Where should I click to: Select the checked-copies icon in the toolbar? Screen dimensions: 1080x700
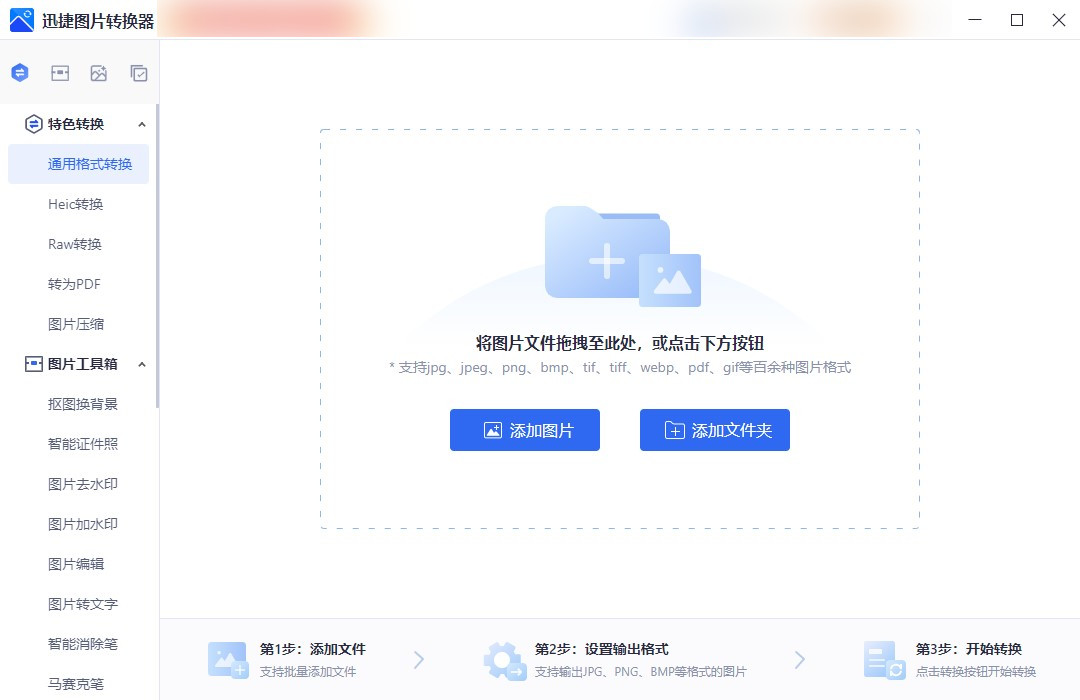click(139, 72)
